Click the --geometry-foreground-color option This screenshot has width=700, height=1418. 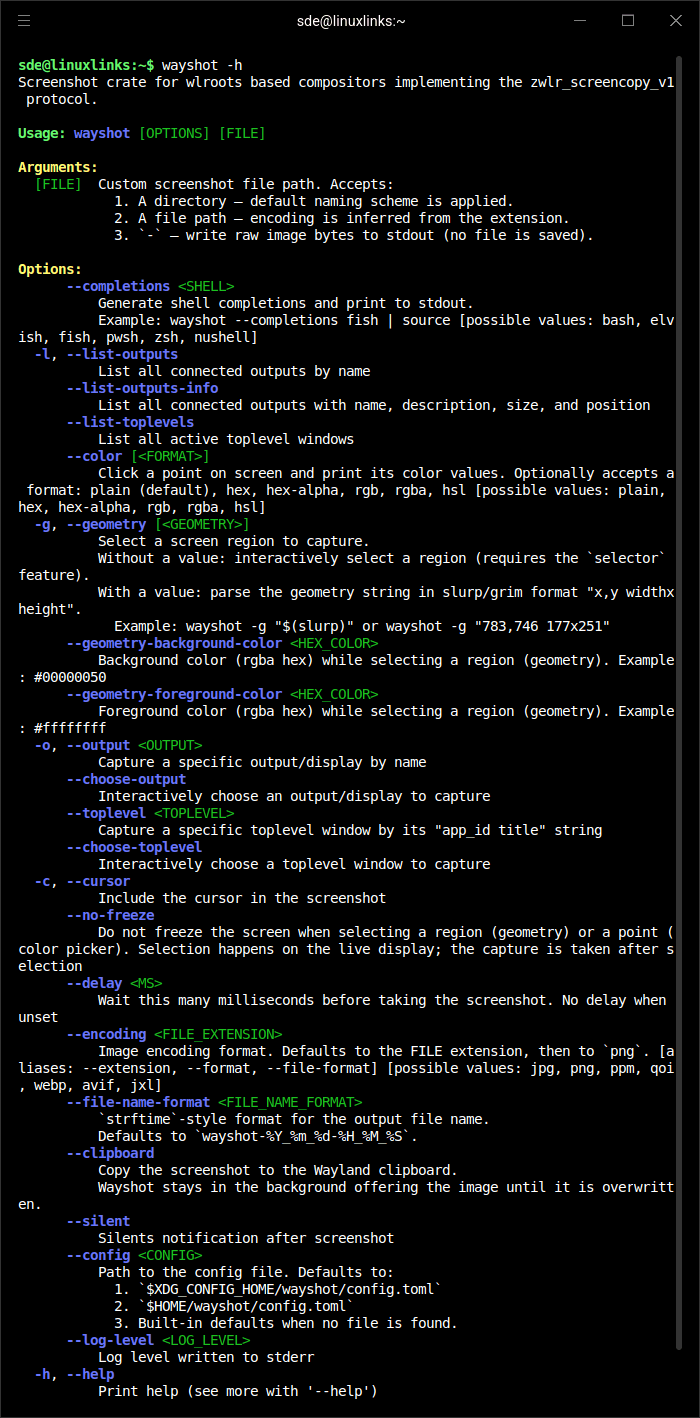pos(174,694)
